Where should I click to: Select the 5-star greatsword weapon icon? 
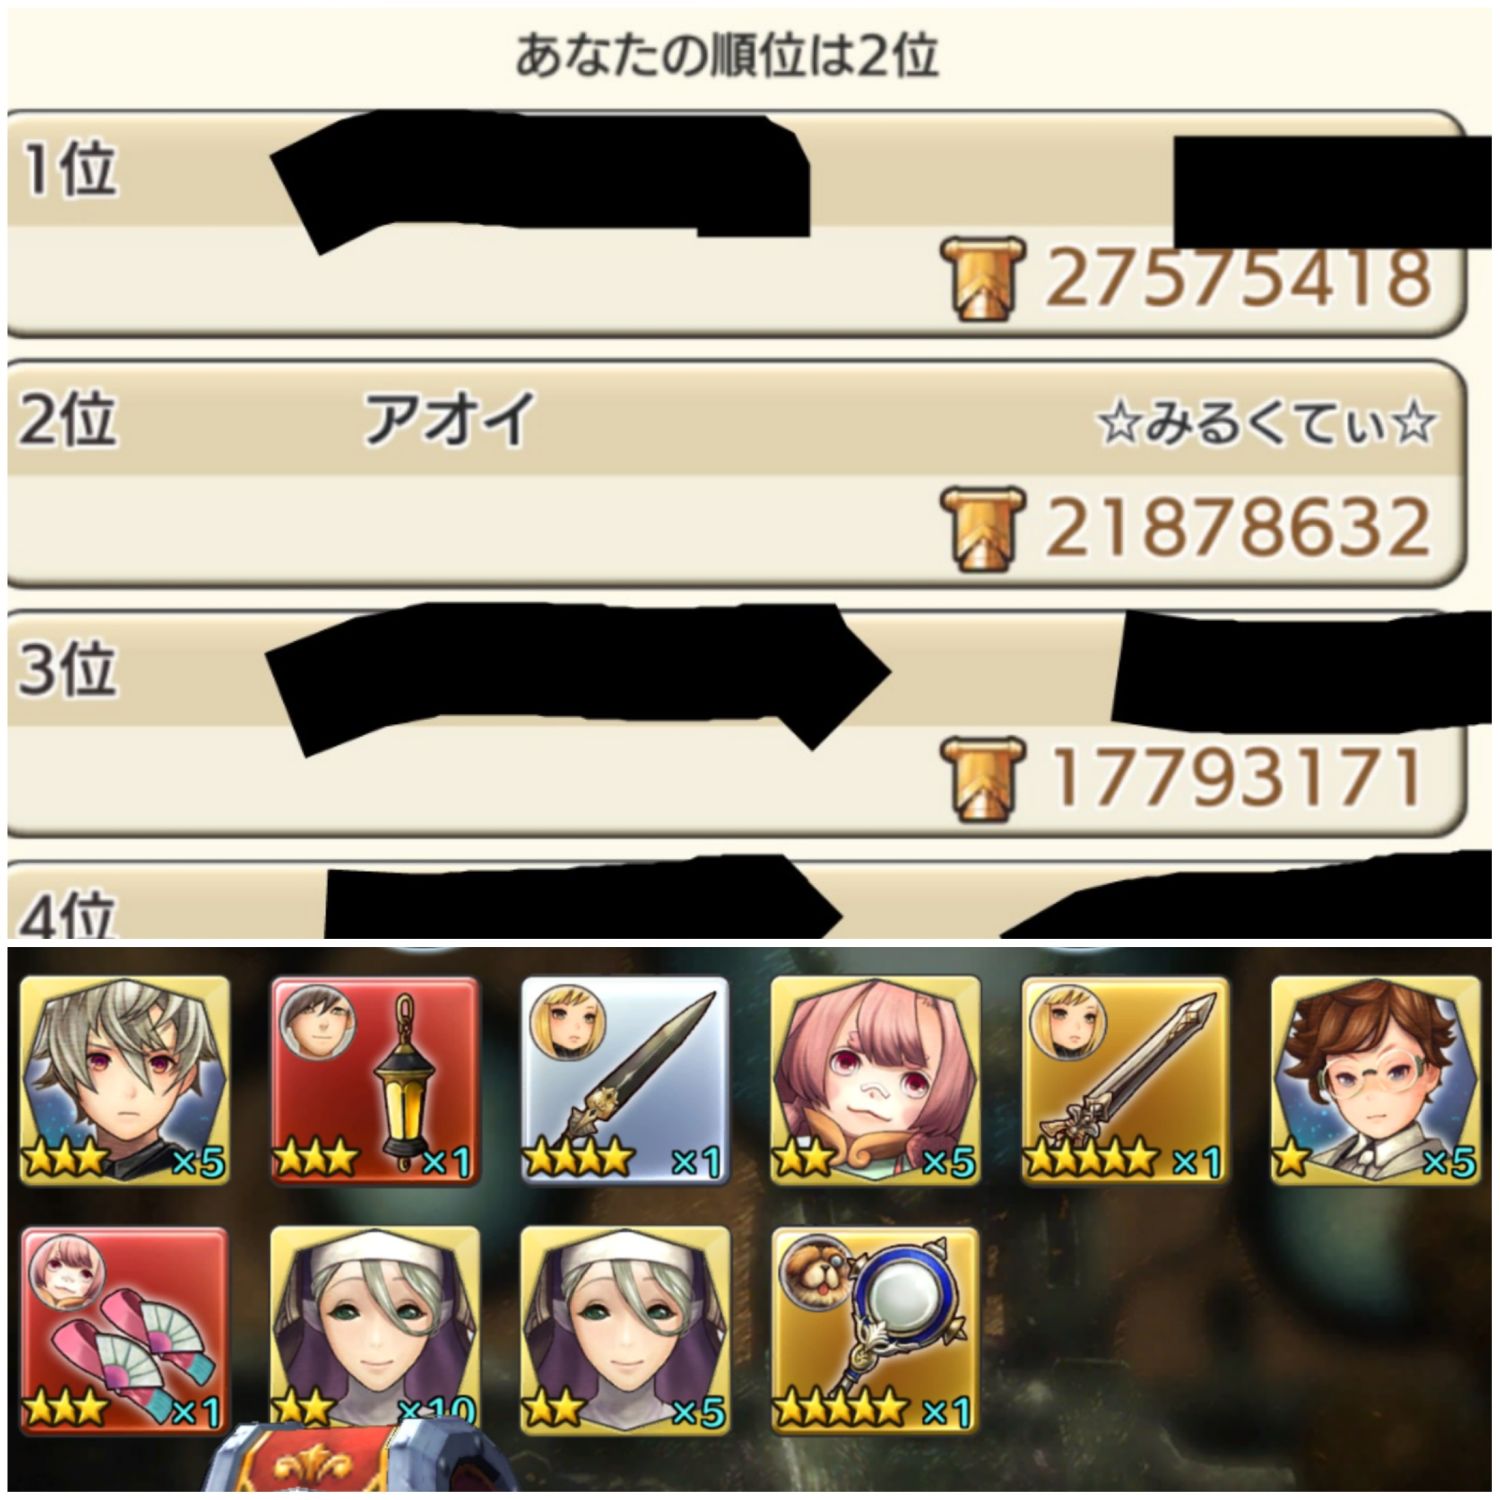pyautogui.click(x=1125, y=1080)
